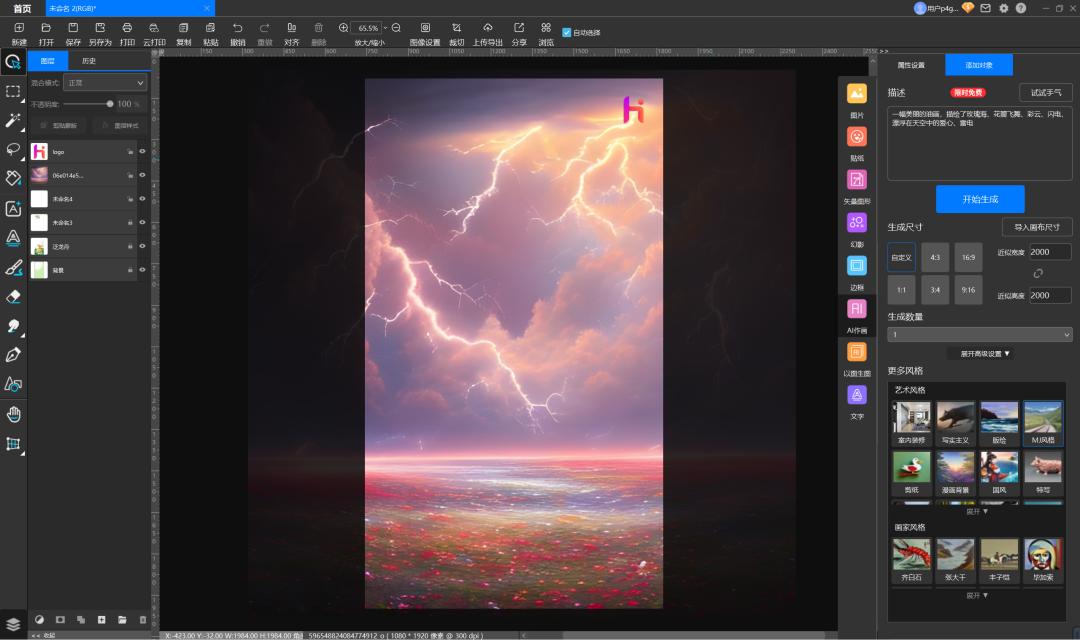Pick the hand pan tool

click(13, 414)
